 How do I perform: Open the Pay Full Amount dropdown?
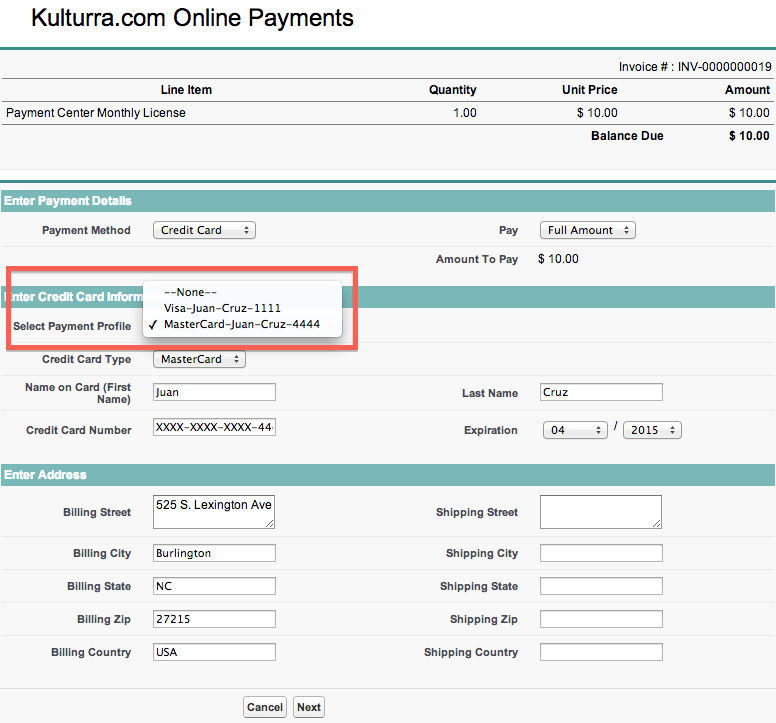click(x=587, y=230)
